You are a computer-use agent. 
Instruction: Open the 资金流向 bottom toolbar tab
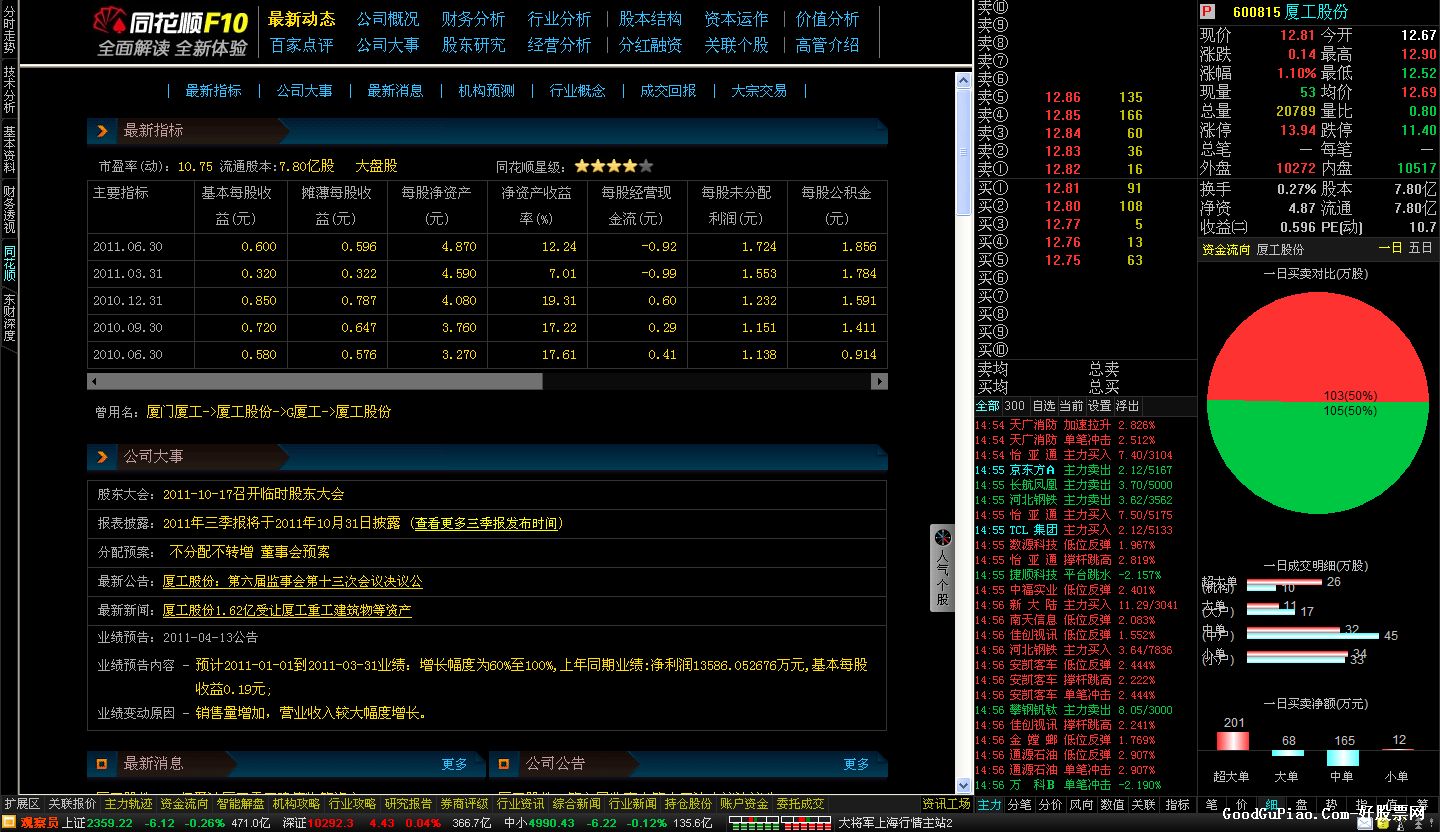tap(185, 804)
